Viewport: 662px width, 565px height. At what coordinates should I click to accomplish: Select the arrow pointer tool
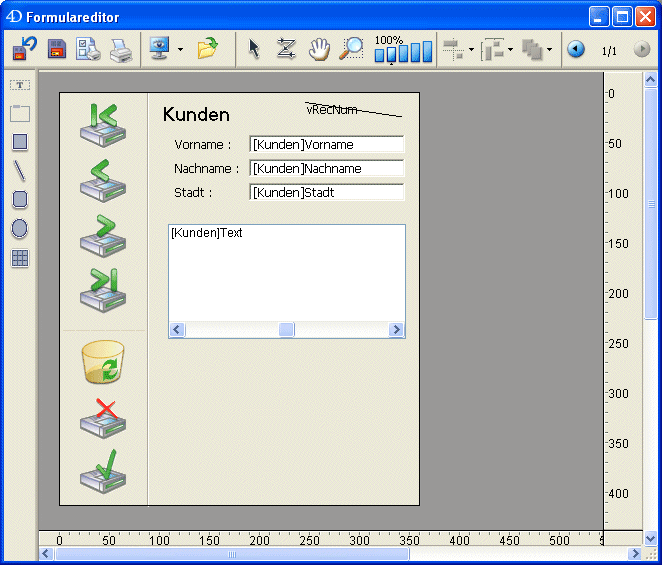point(254,49)
